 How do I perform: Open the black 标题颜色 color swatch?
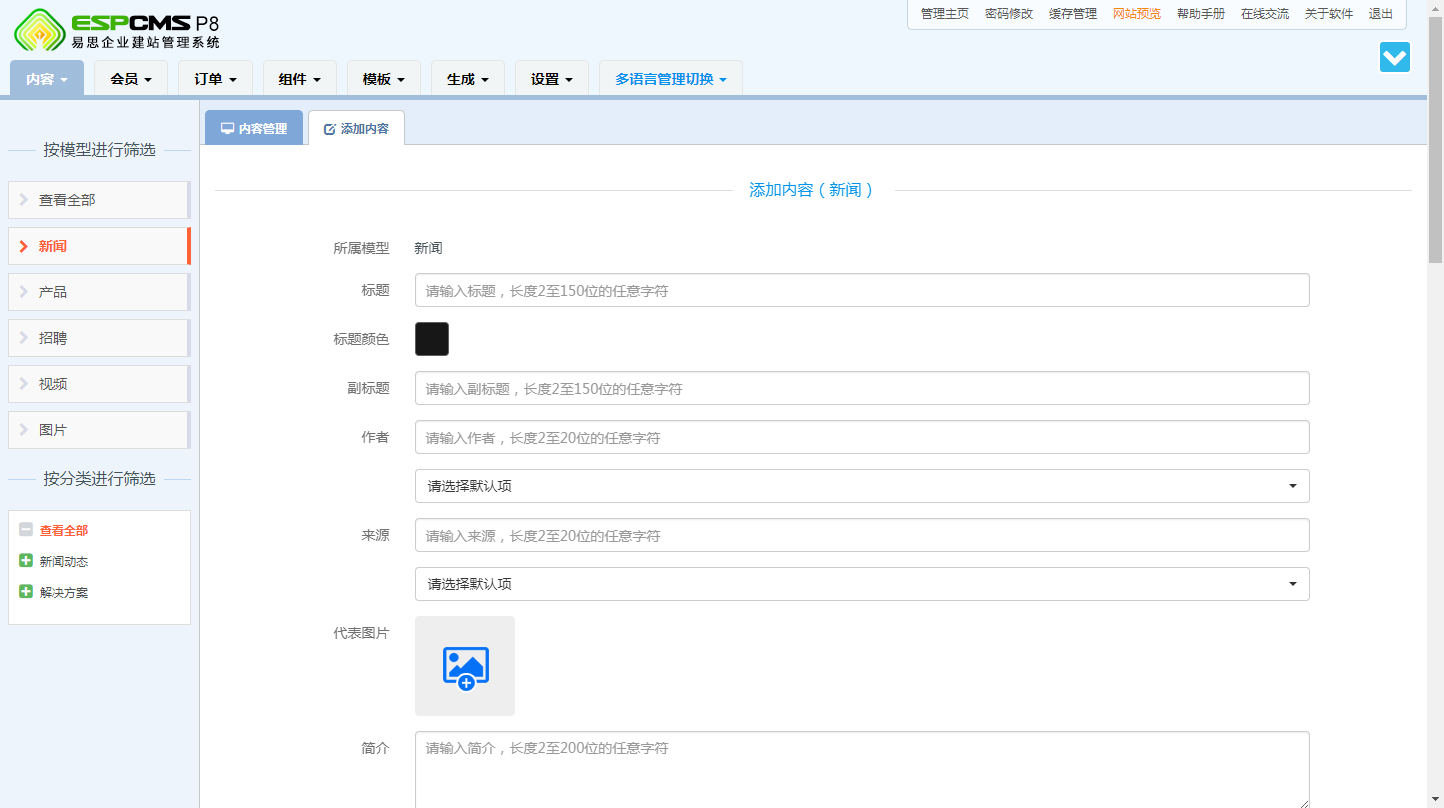coord(432,339)
